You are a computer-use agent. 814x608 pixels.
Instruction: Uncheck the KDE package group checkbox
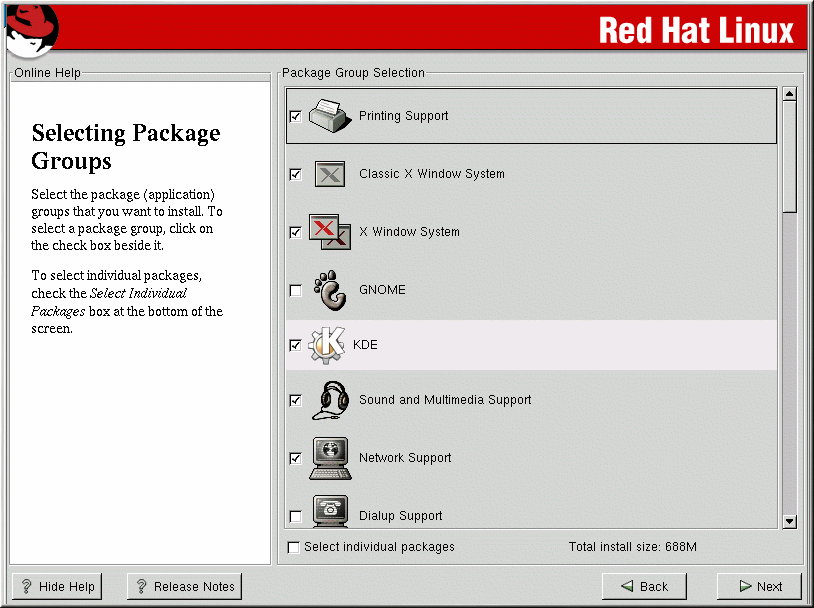click(x=295, y=345)
